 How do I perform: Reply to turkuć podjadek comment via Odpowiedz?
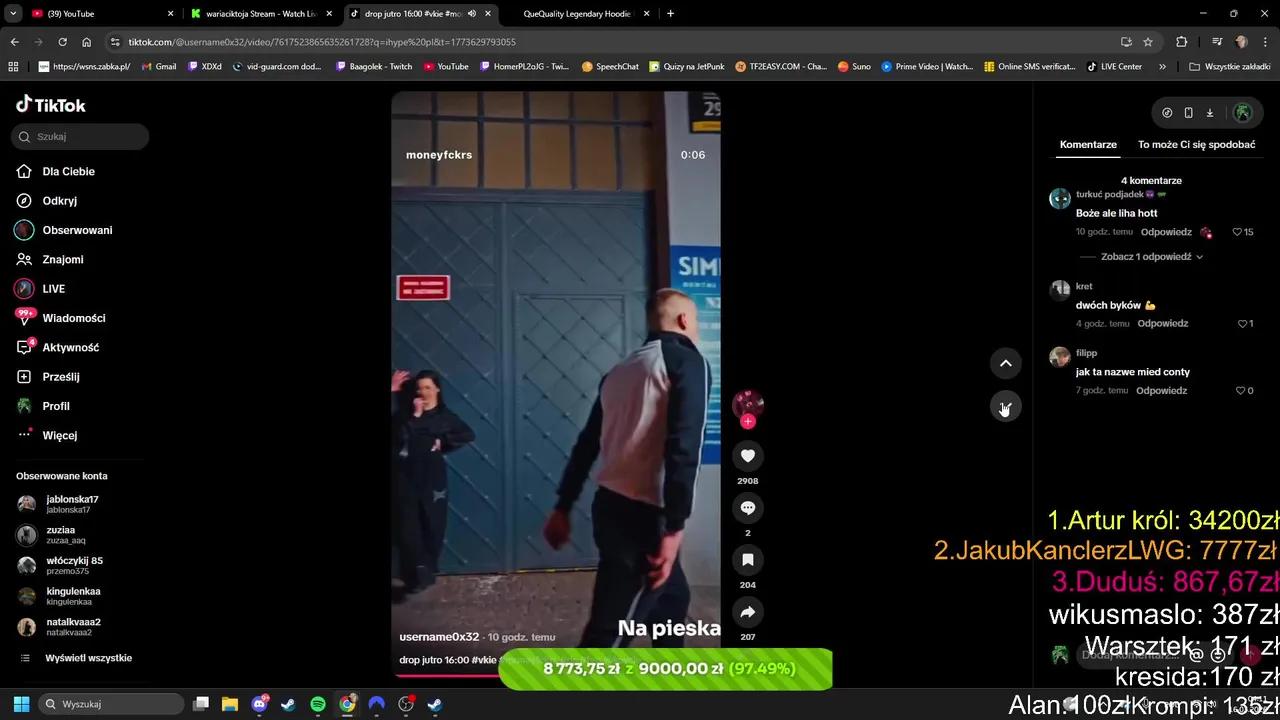[x=1166, y=232]
